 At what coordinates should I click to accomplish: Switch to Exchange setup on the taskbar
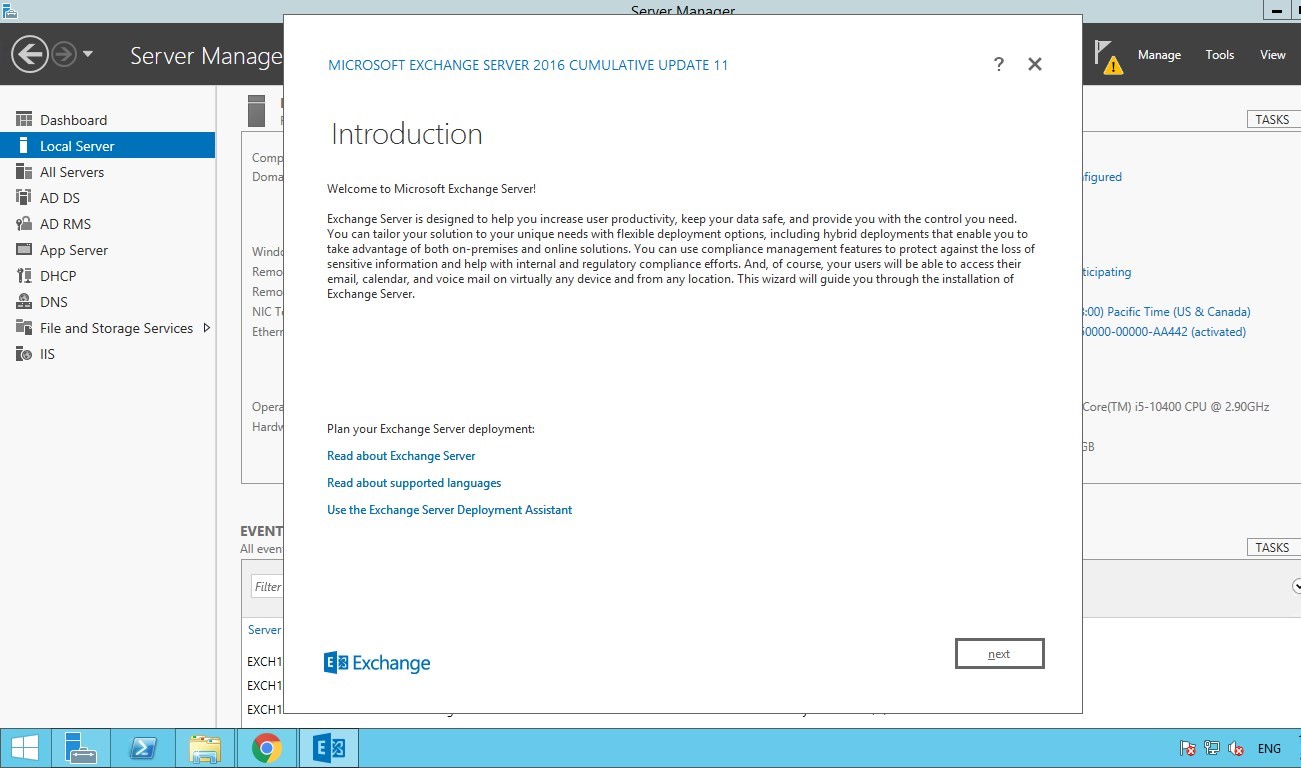point(329,748)
